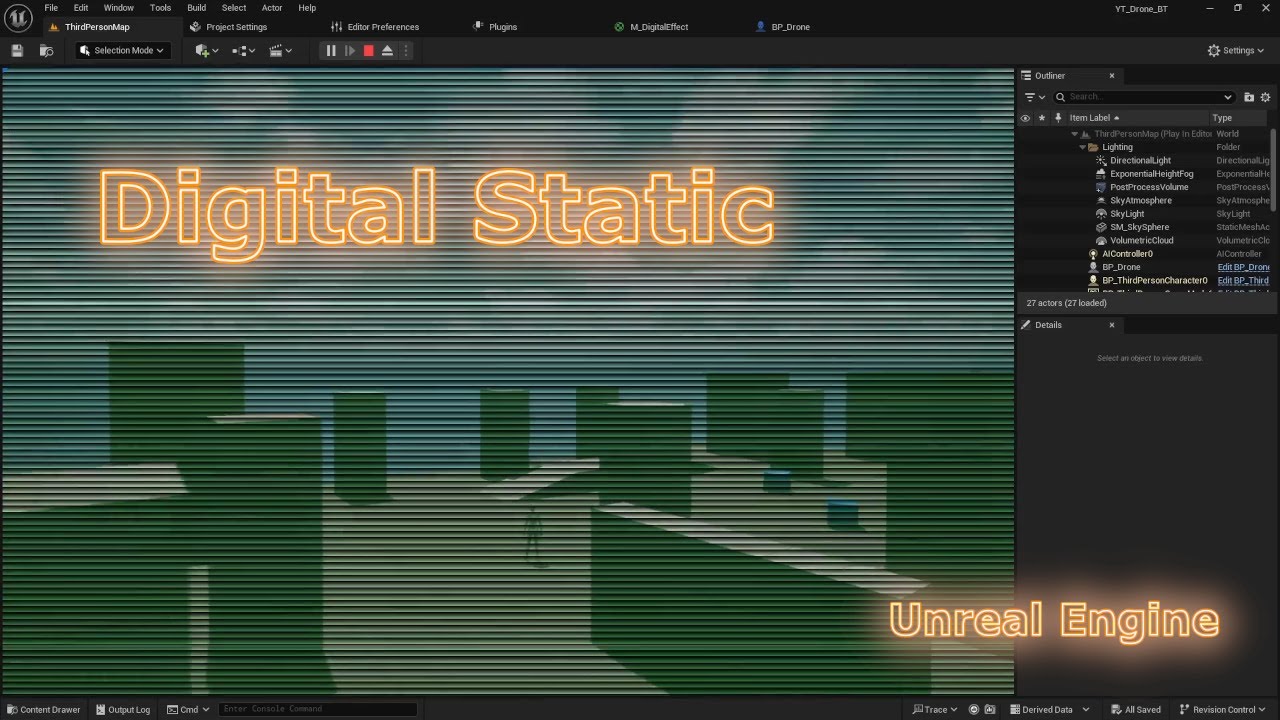Click the Eject from player button

coord(387,50)
